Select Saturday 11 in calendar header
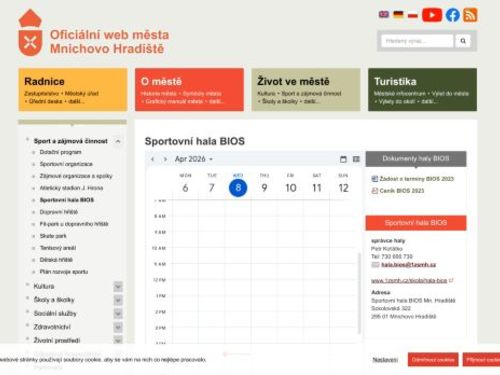The image size is (500, 375). [x=317, y=188]
